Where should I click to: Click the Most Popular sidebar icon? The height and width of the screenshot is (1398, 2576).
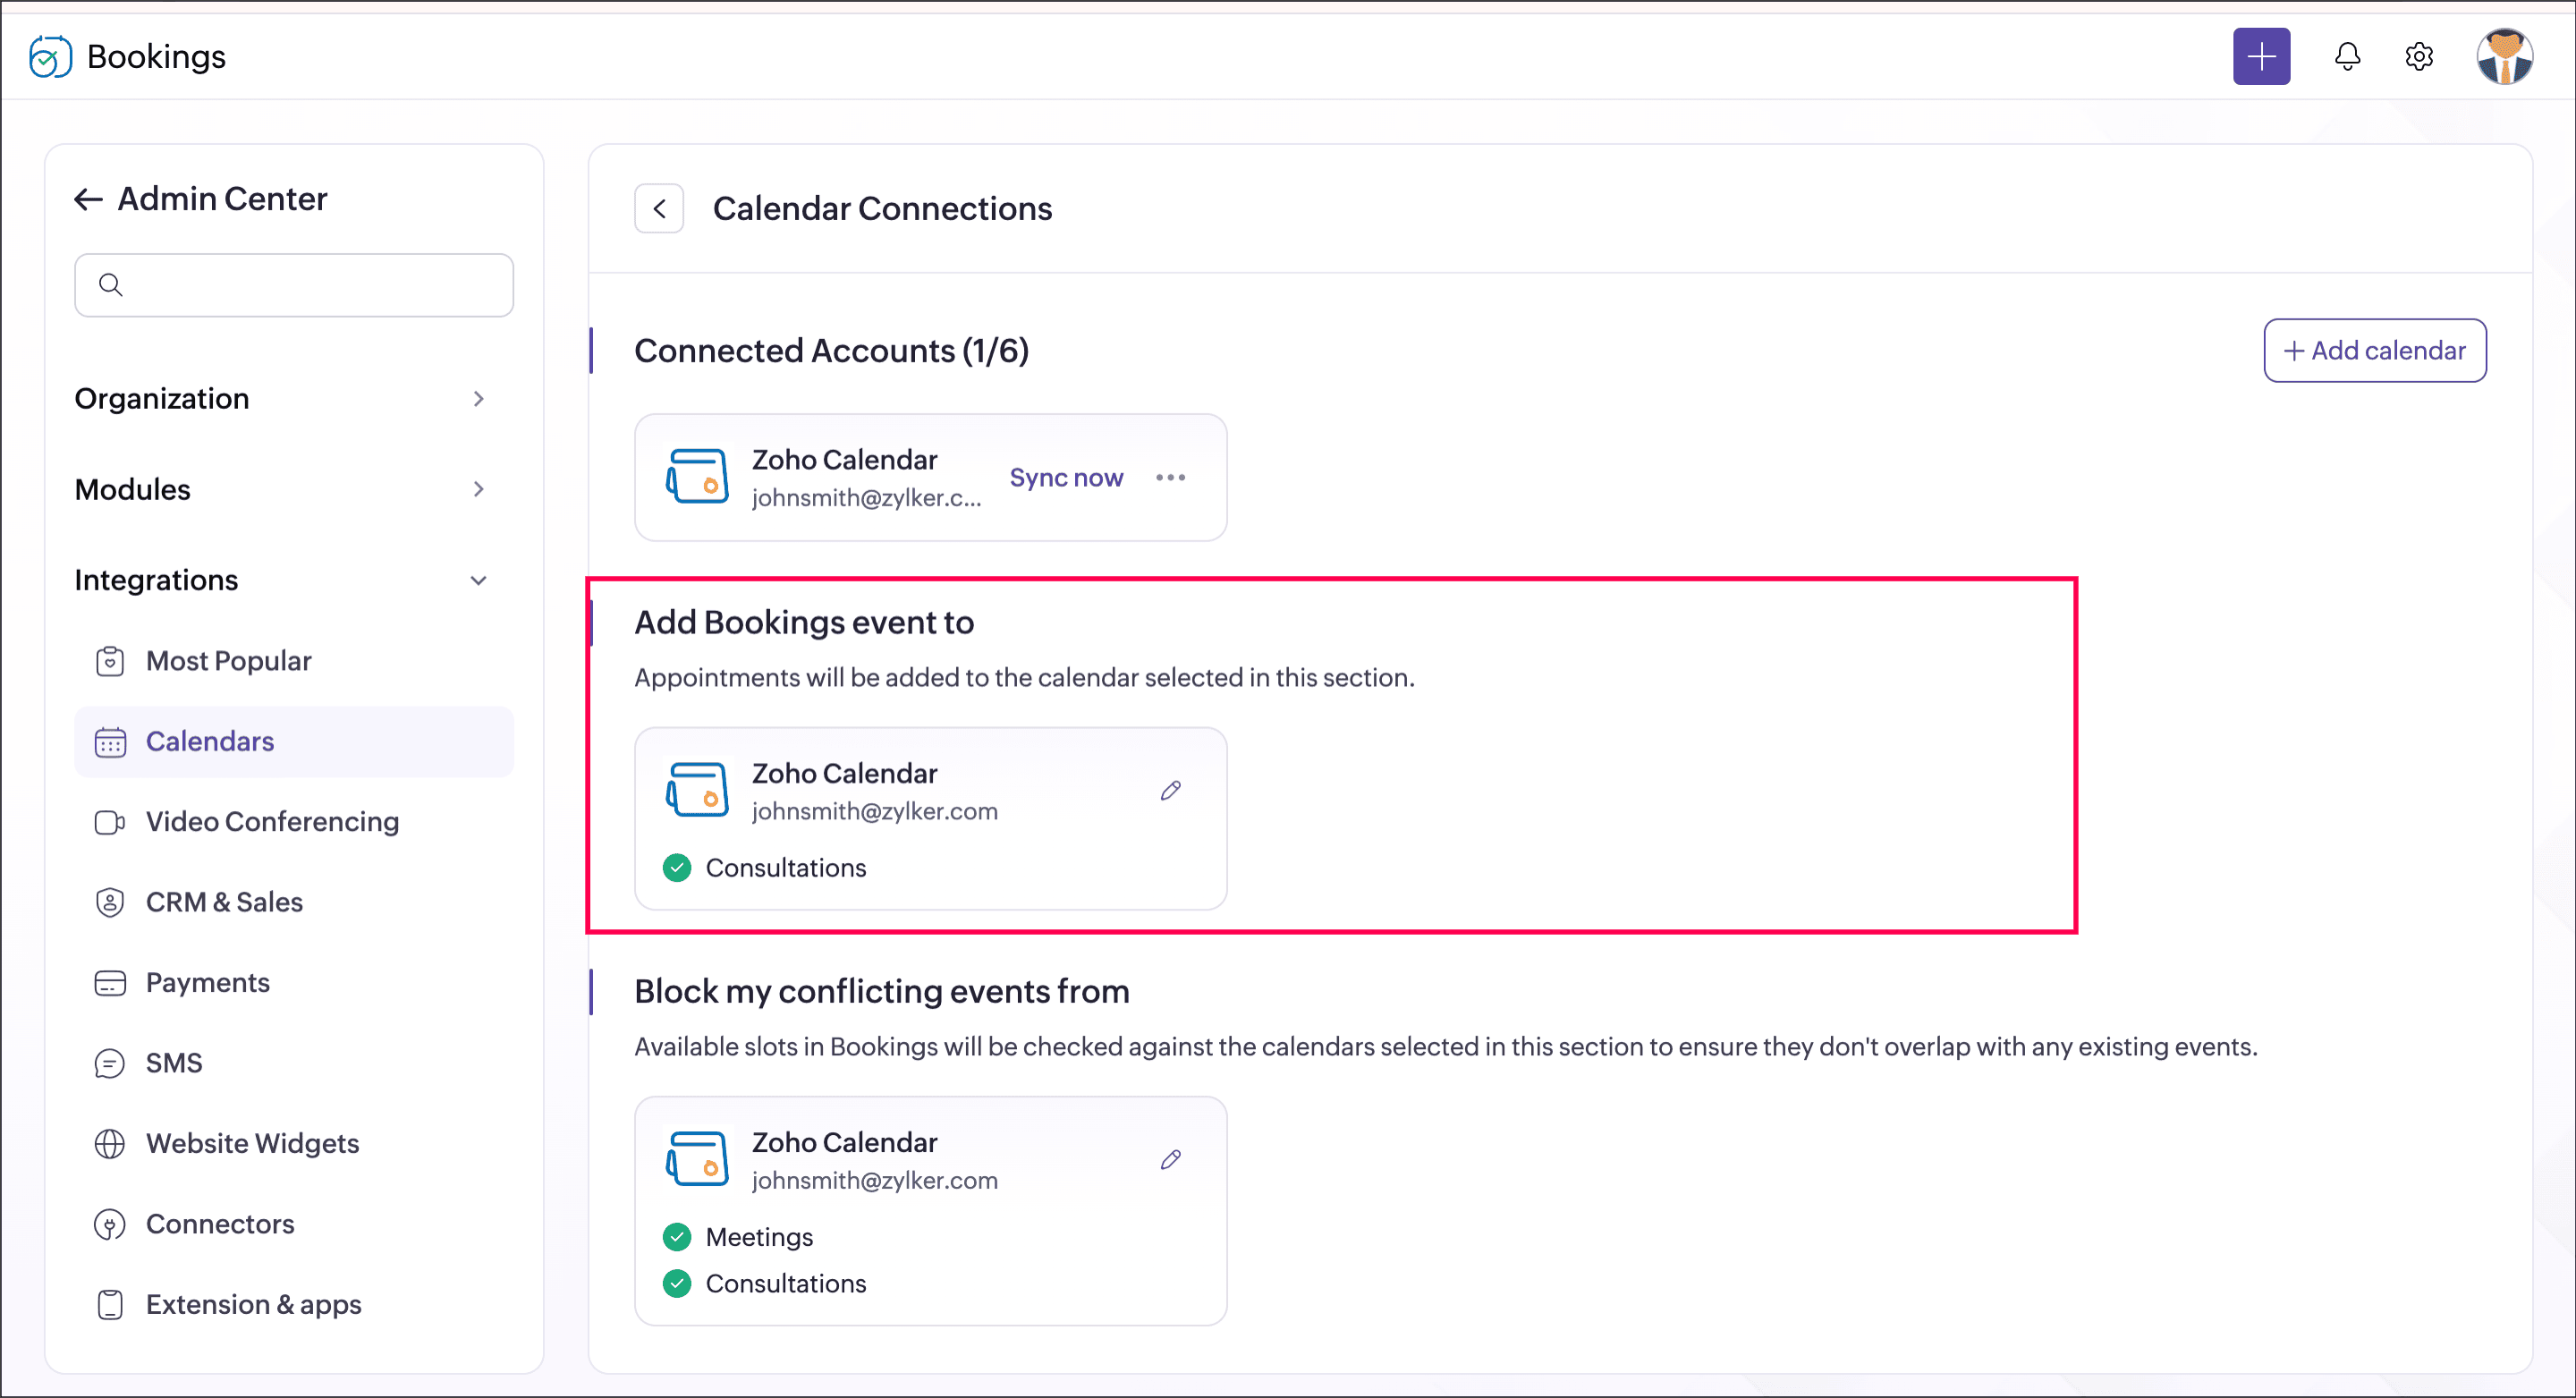click(110, 661)
